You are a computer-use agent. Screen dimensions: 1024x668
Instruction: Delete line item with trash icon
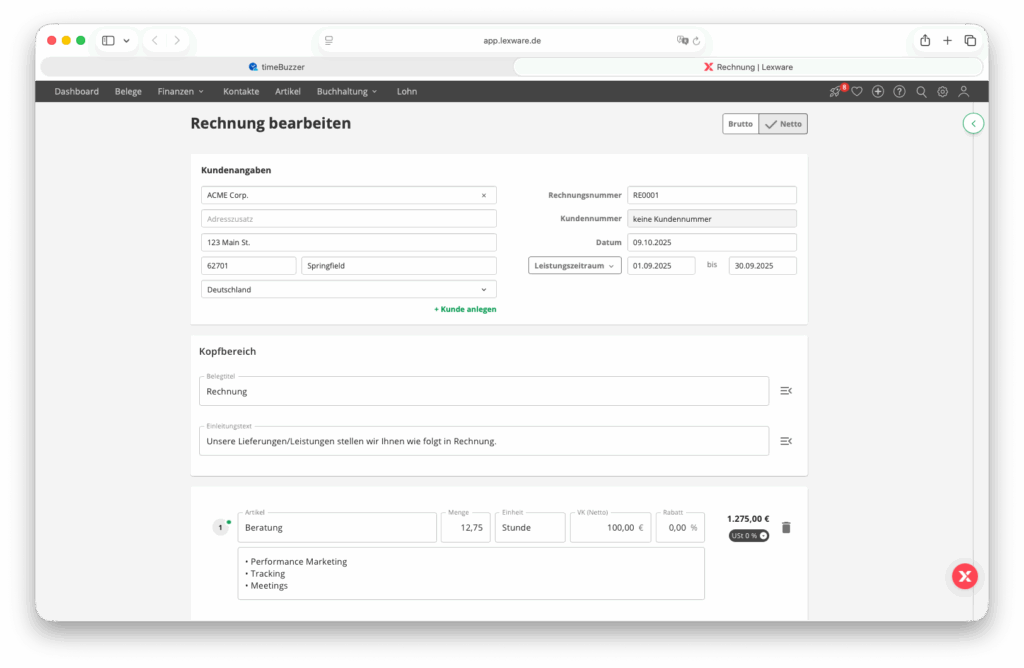(x=786, y=527)
